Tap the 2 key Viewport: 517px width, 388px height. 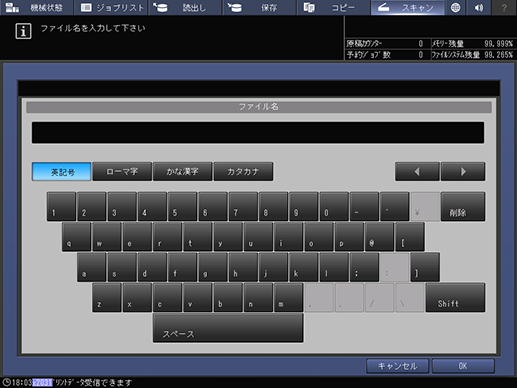coord(92,206)
